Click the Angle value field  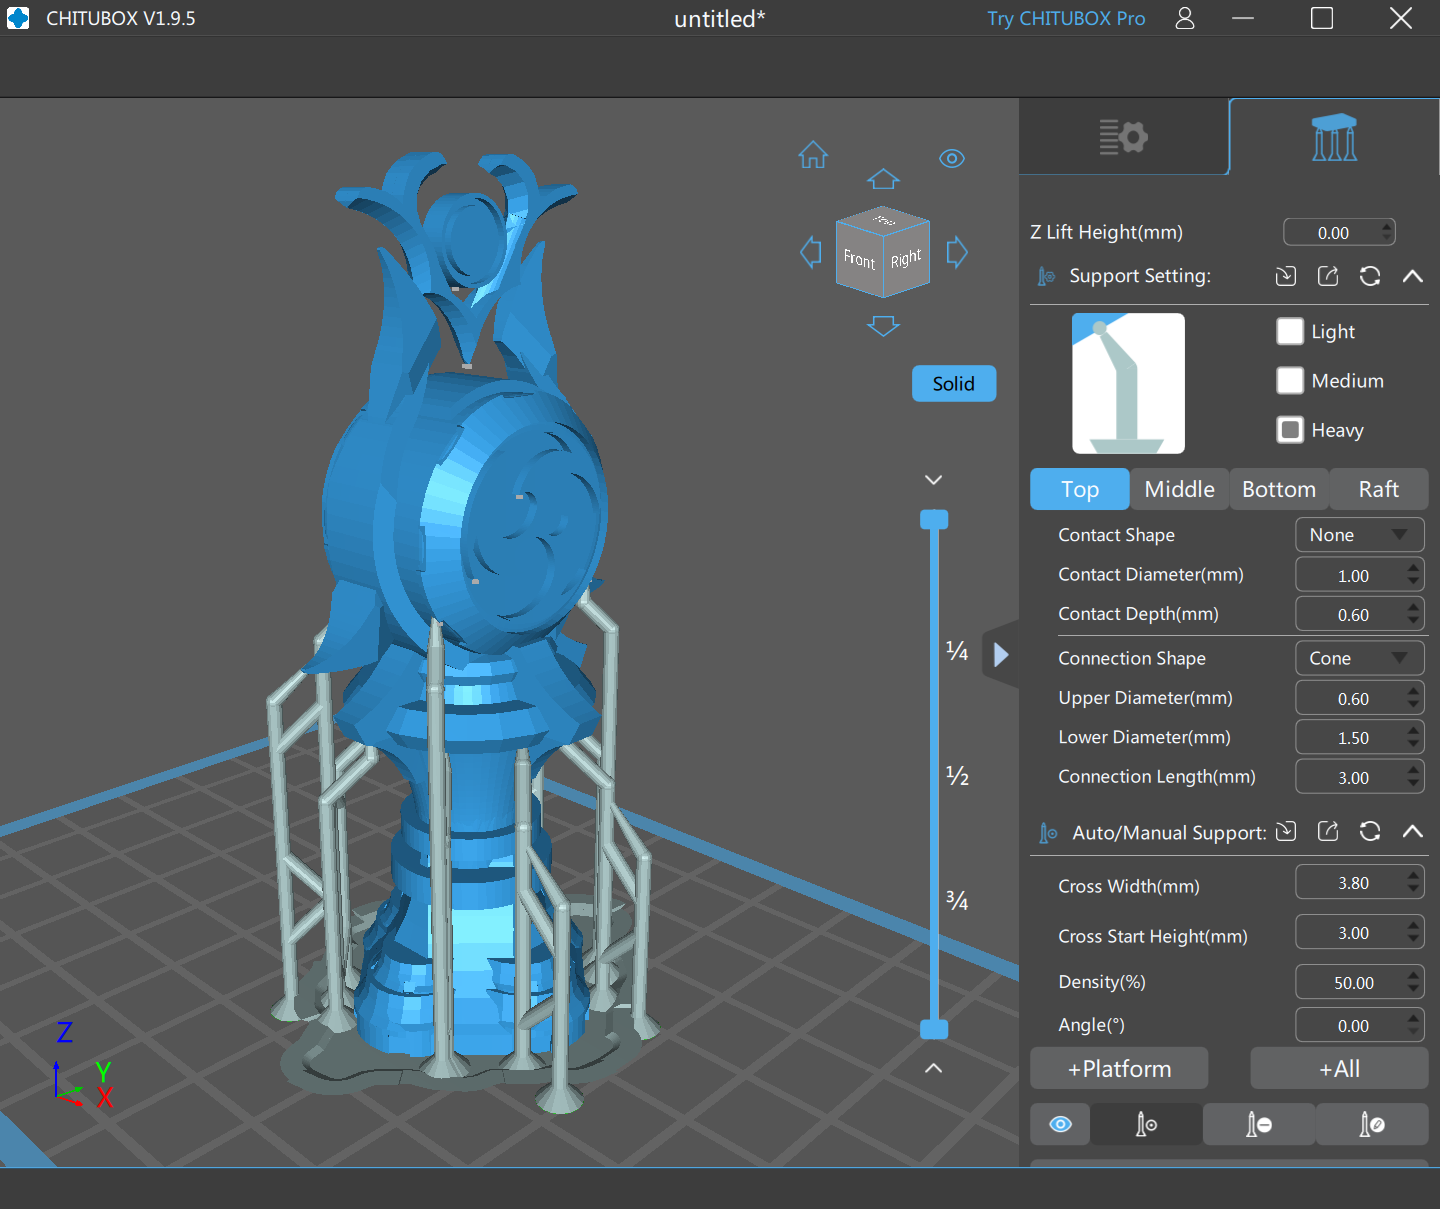[1360, 1025]
